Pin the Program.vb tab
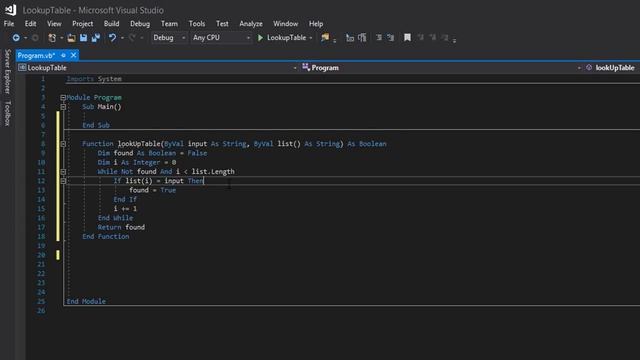This screenshot has width=640, height=360. pyautogui.click(x=63, y=55)
